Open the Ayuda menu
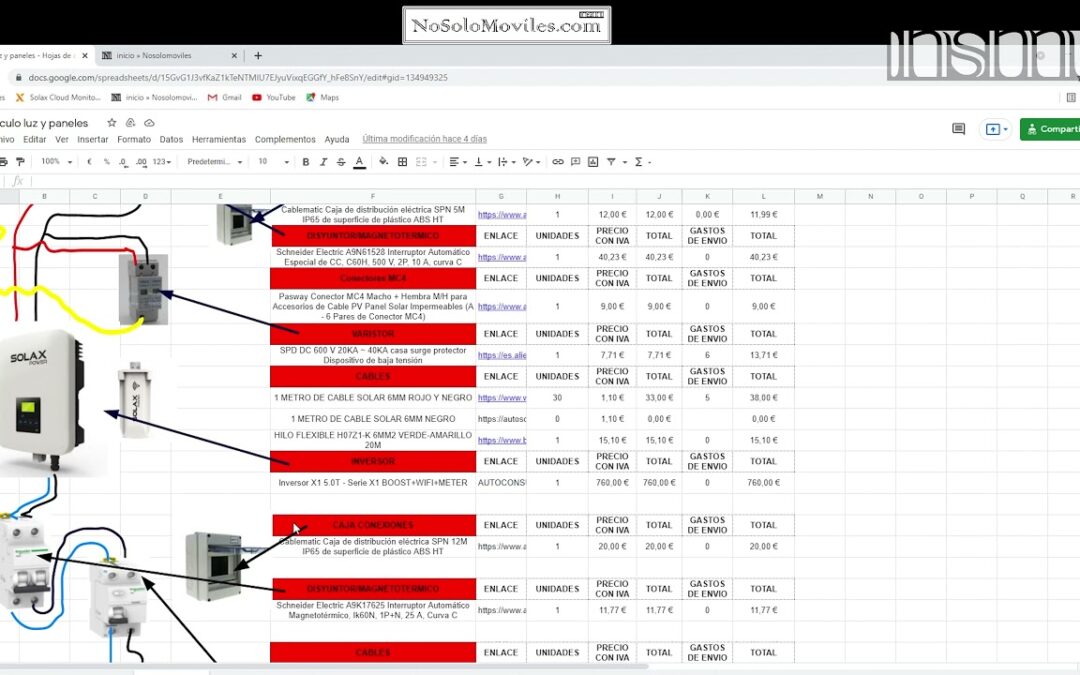Image resolution: width=1080 pixels, height=675 pixels. [337, 139]
